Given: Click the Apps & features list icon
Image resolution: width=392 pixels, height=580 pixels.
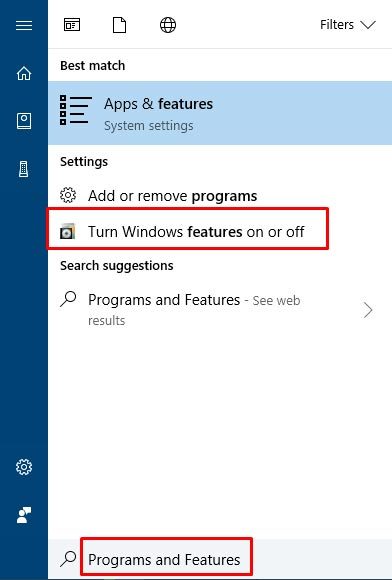Looking at the screenshot, I should click(x=75, y=110).
